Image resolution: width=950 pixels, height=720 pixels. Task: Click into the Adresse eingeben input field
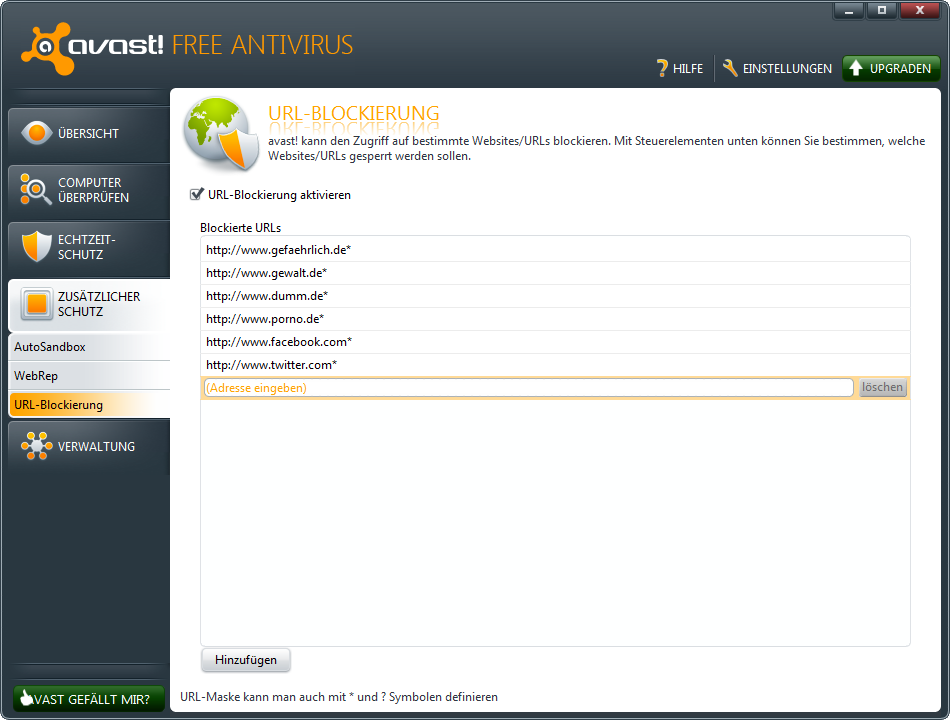pos(527,388)
